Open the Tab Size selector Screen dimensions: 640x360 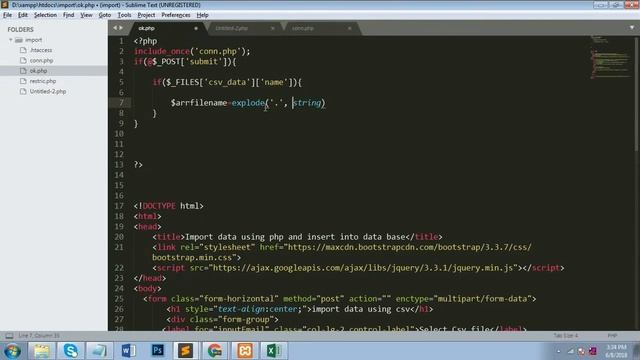(x=566, y=336)
